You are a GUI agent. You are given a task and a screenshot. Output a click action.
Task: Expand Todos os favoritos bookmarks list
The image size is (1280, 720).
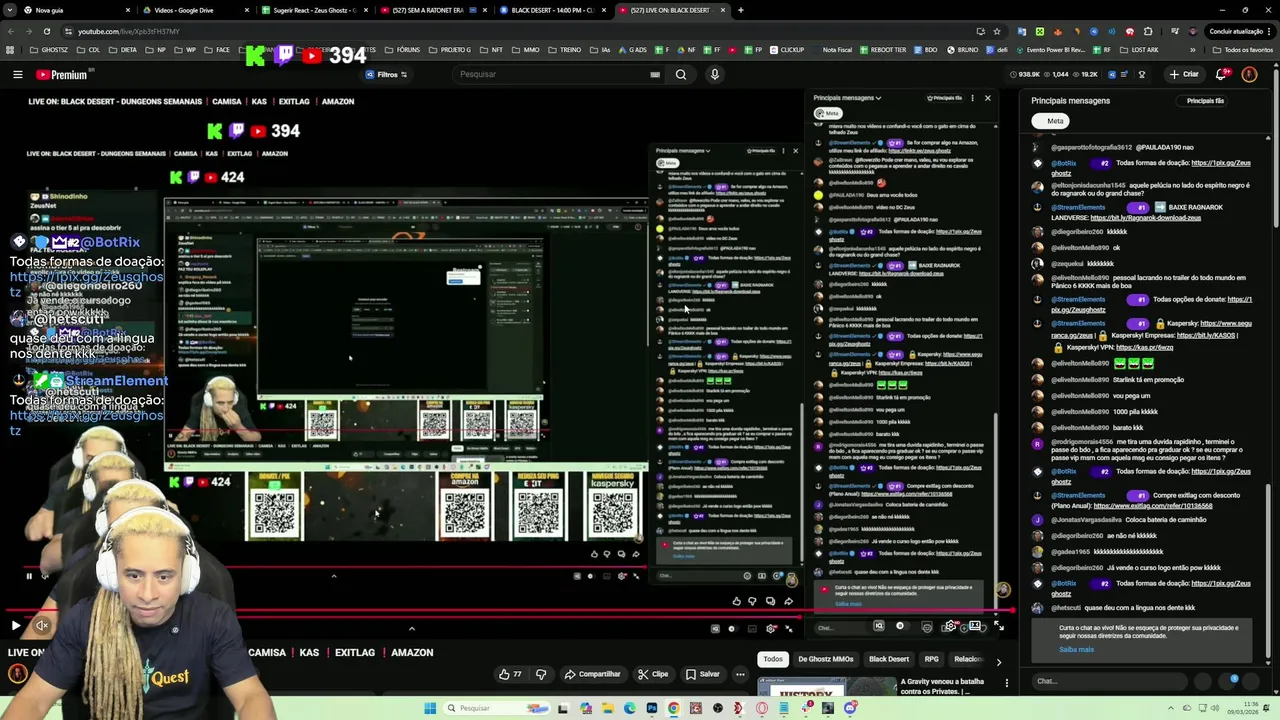[1244, 49]
